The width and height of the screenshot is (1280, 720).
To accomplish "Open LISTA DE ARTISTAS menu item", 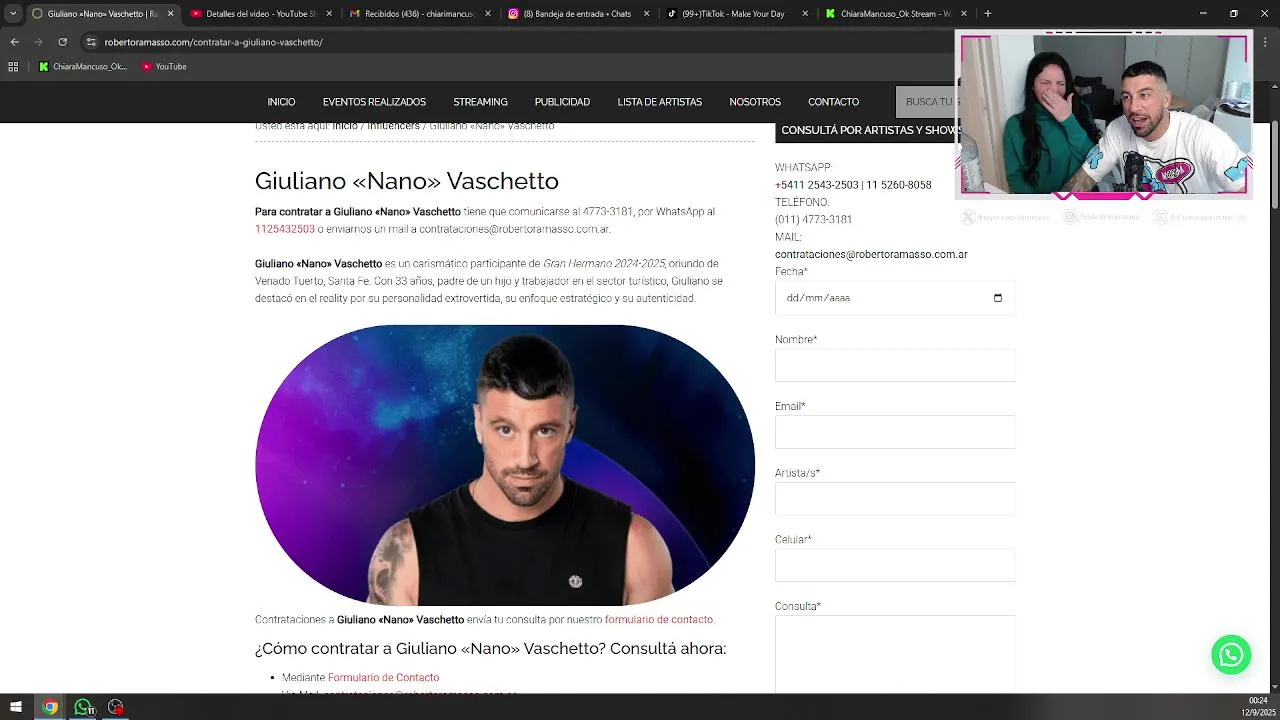I will 659,102.
